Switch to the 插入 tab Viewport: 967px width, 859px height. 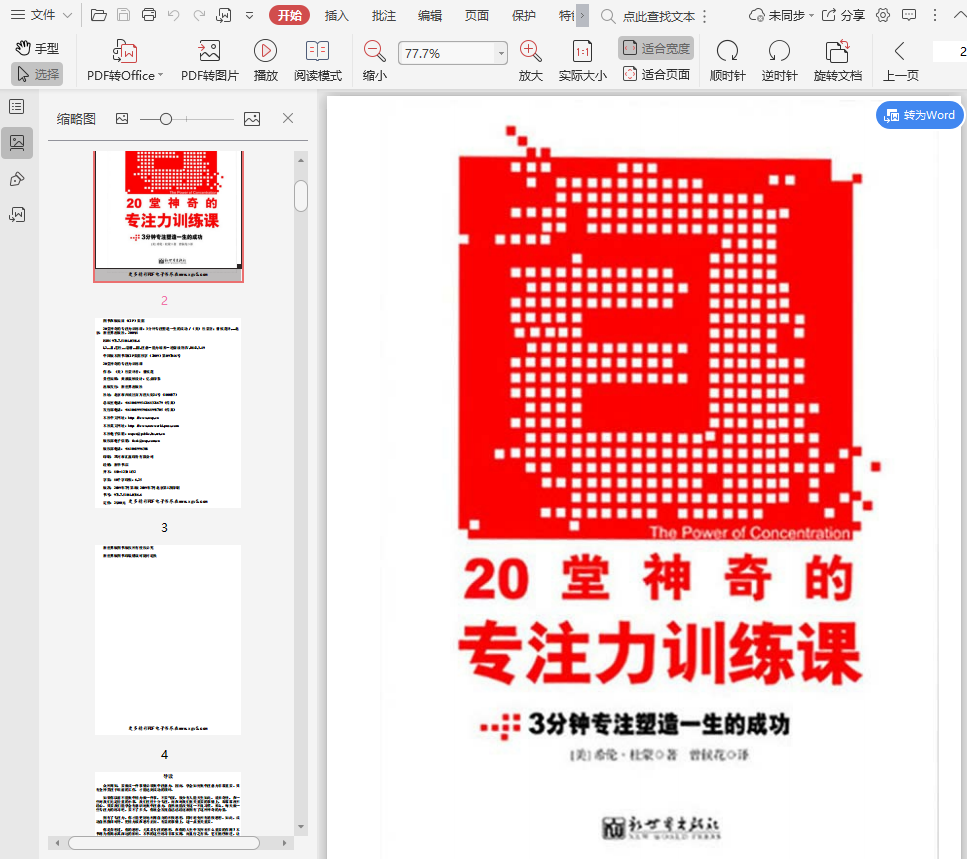[336, 15]
